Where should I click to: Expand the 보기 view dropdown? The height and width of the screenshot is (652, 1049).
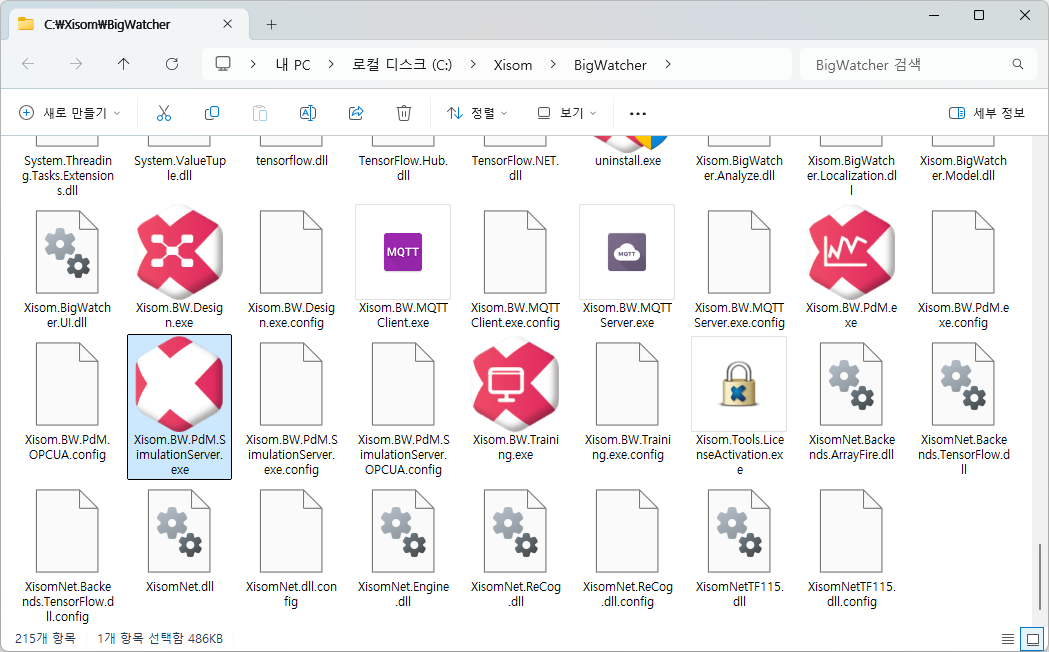[x=567, y=113]
